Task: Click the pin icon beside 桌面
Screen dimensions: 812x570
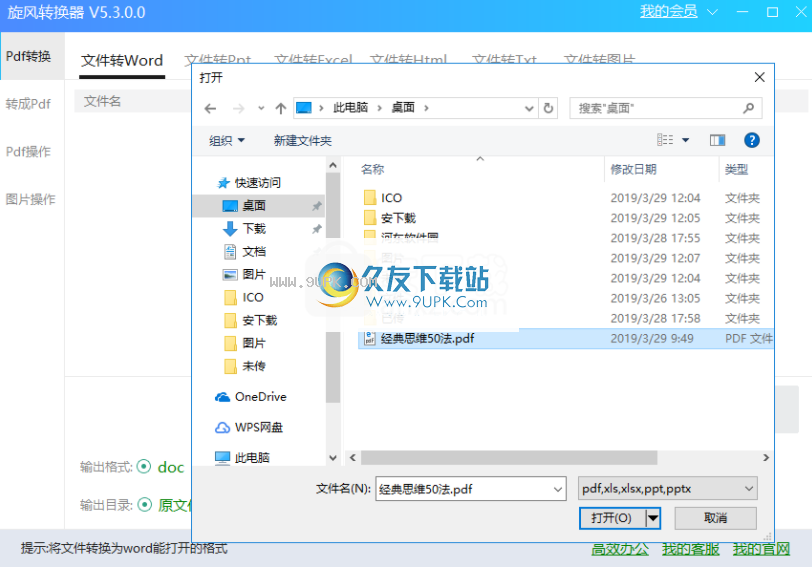Action: click(316, 206)
